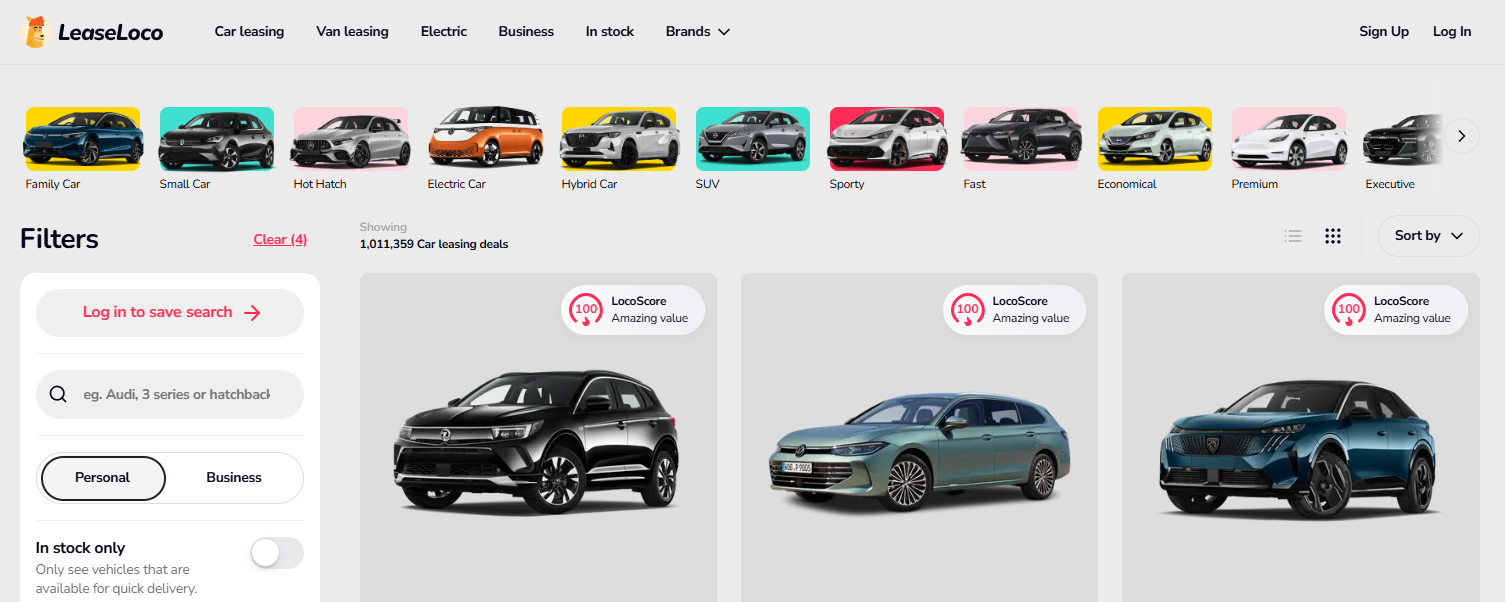Click LocoScore badge on green estate card
Image resolution: width=1505 pixels, height=602 pixels.
pyautogui.click(x=1014, y=310)
